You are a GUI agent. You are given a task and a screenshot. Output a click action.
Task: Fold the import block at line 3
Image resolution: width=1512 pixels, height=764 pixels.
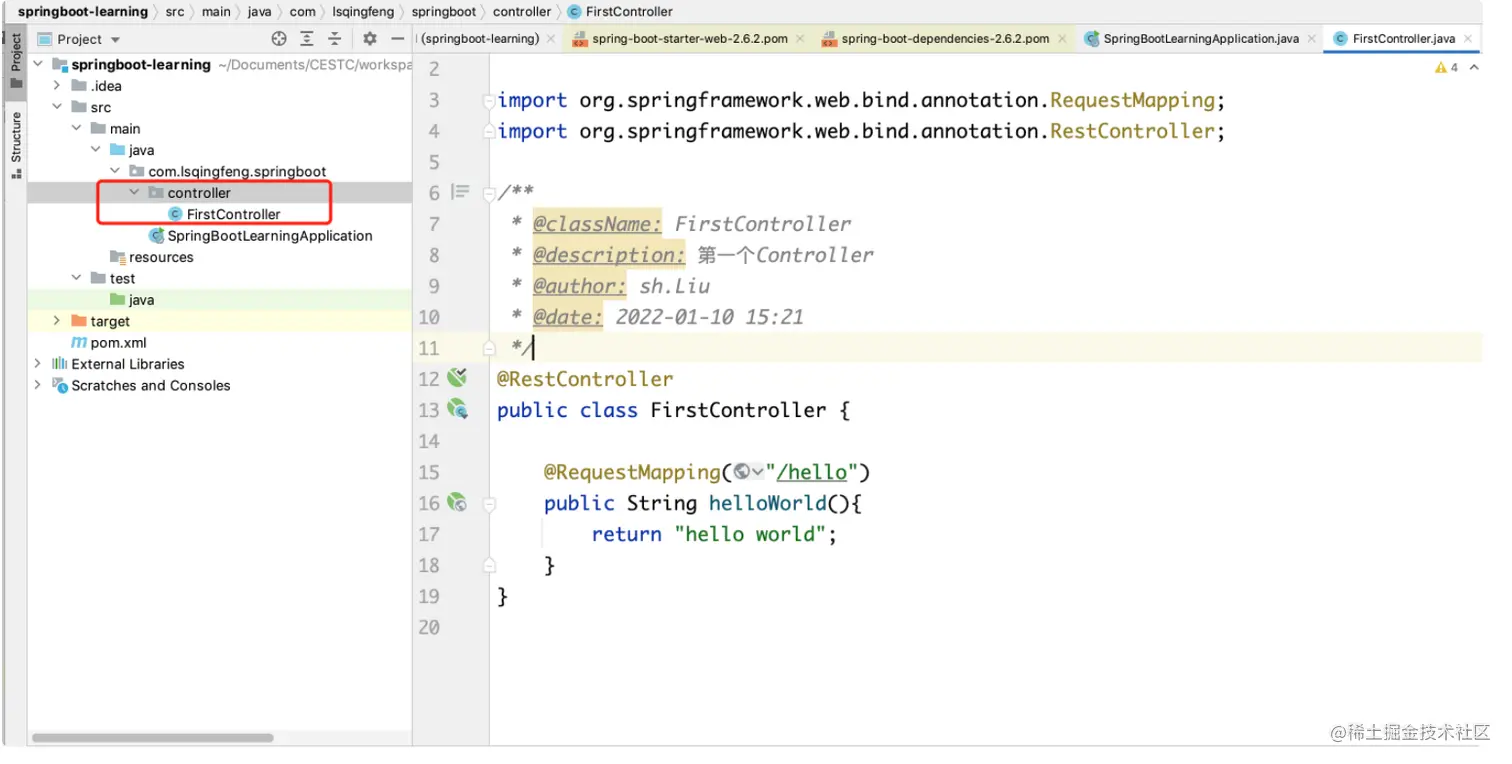489,100
